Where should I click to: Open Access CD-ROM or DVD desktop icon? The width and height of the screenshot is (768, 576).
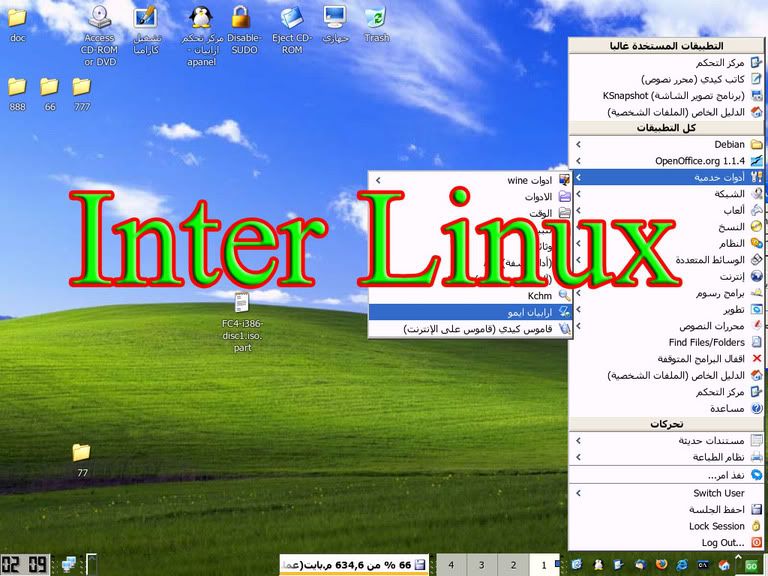point(100,35)
